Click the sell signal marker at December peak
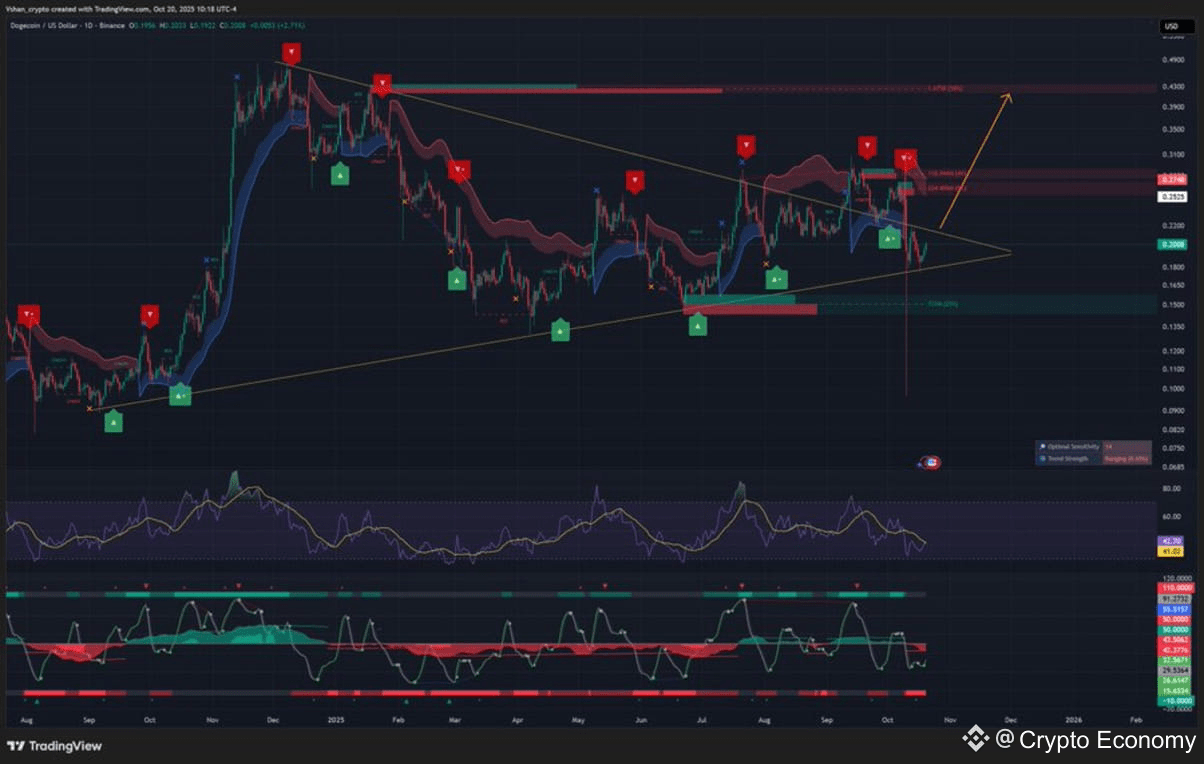The image size is (1204, 764). click(x=291, y=54)
